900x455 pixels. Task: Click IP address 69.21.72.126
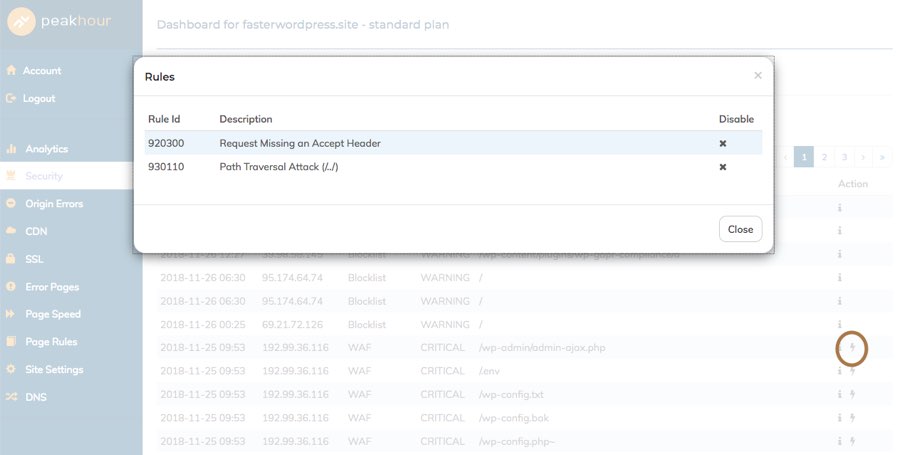point(293,325)
